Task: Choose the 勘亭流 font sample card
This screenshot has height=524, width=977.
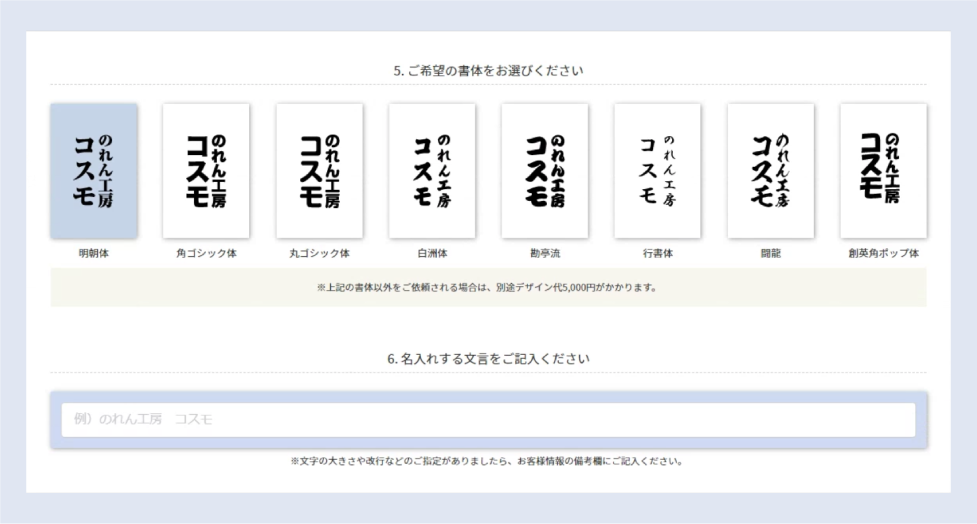Action: tap(545, 171)
